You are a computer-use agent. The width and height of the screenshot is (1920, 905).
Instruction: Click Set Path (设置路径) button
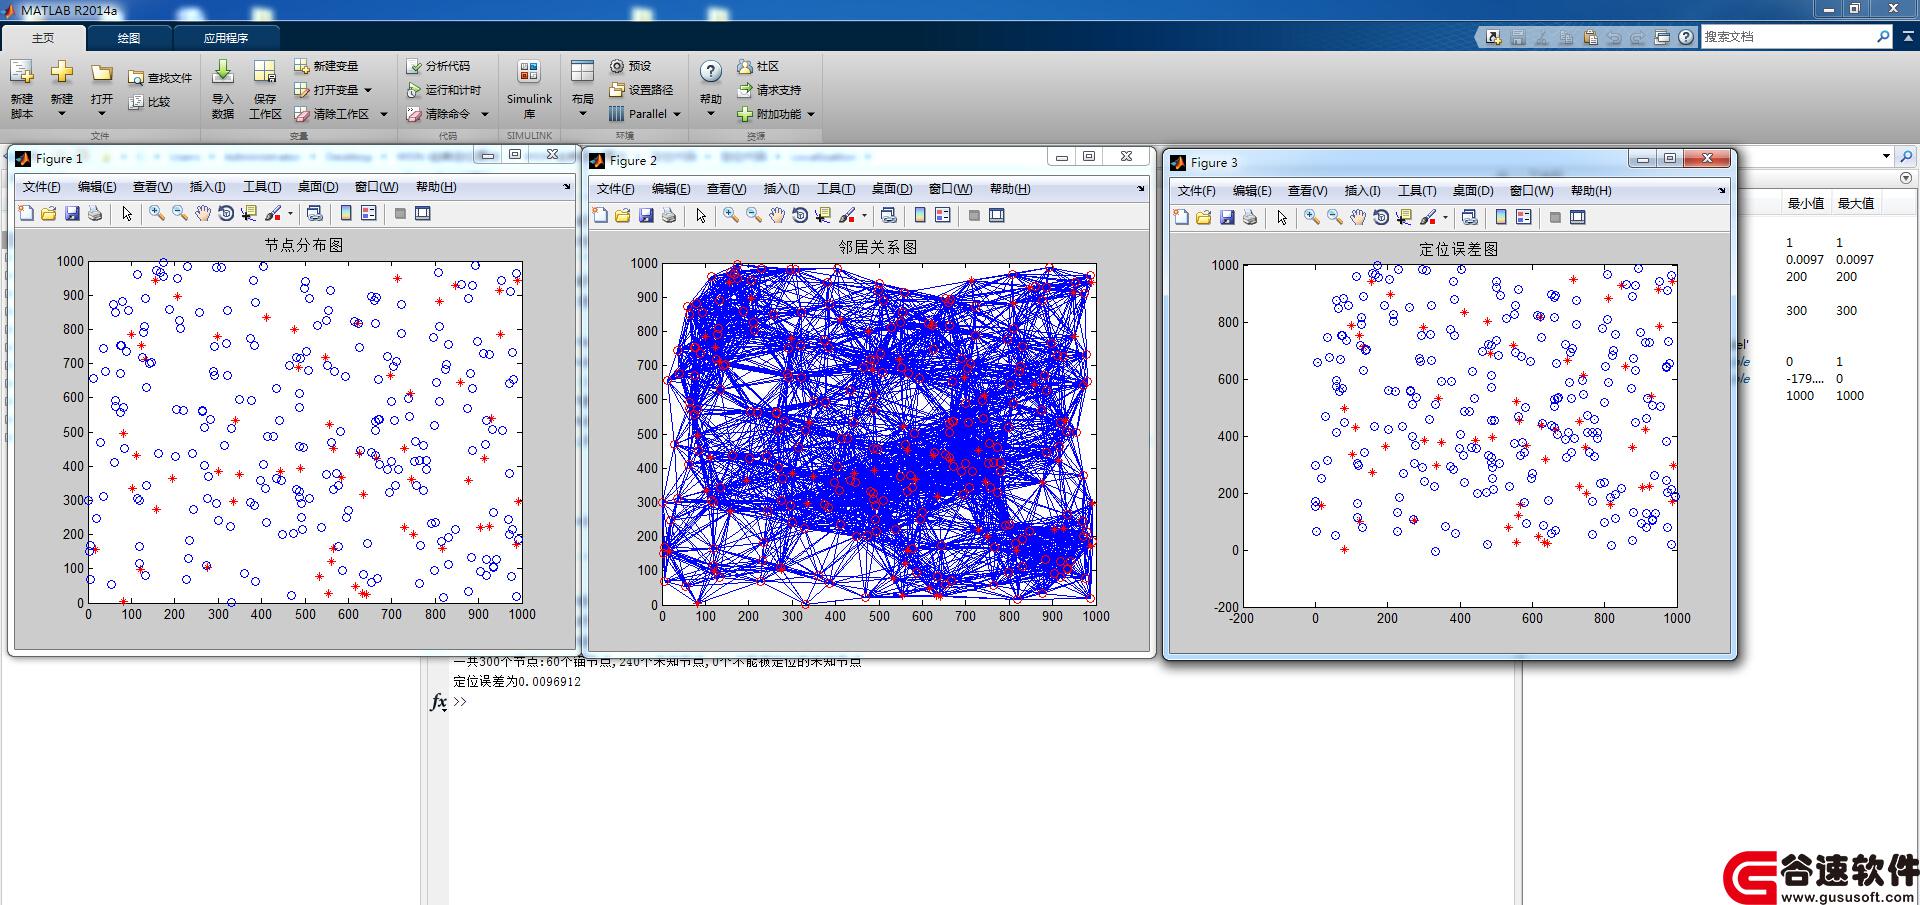pos(643,90)
